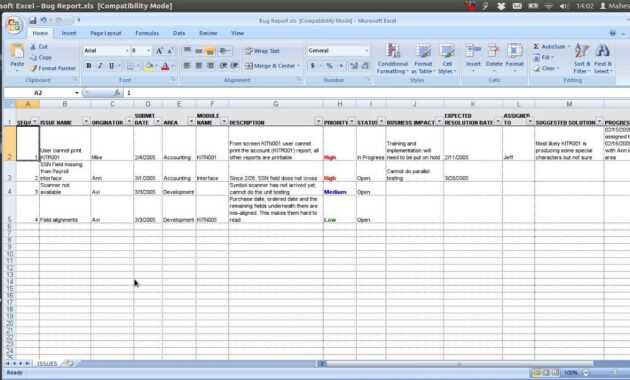Toggle Underline formatting

pos(111,66)
